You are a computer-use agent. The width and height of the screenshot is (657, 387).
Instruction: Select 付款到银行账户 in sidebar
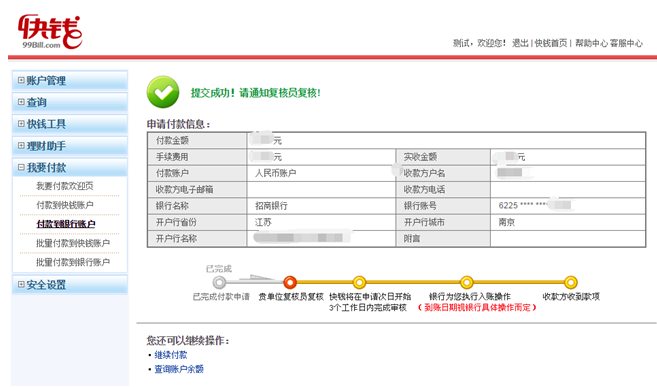[x=66, y=224]
